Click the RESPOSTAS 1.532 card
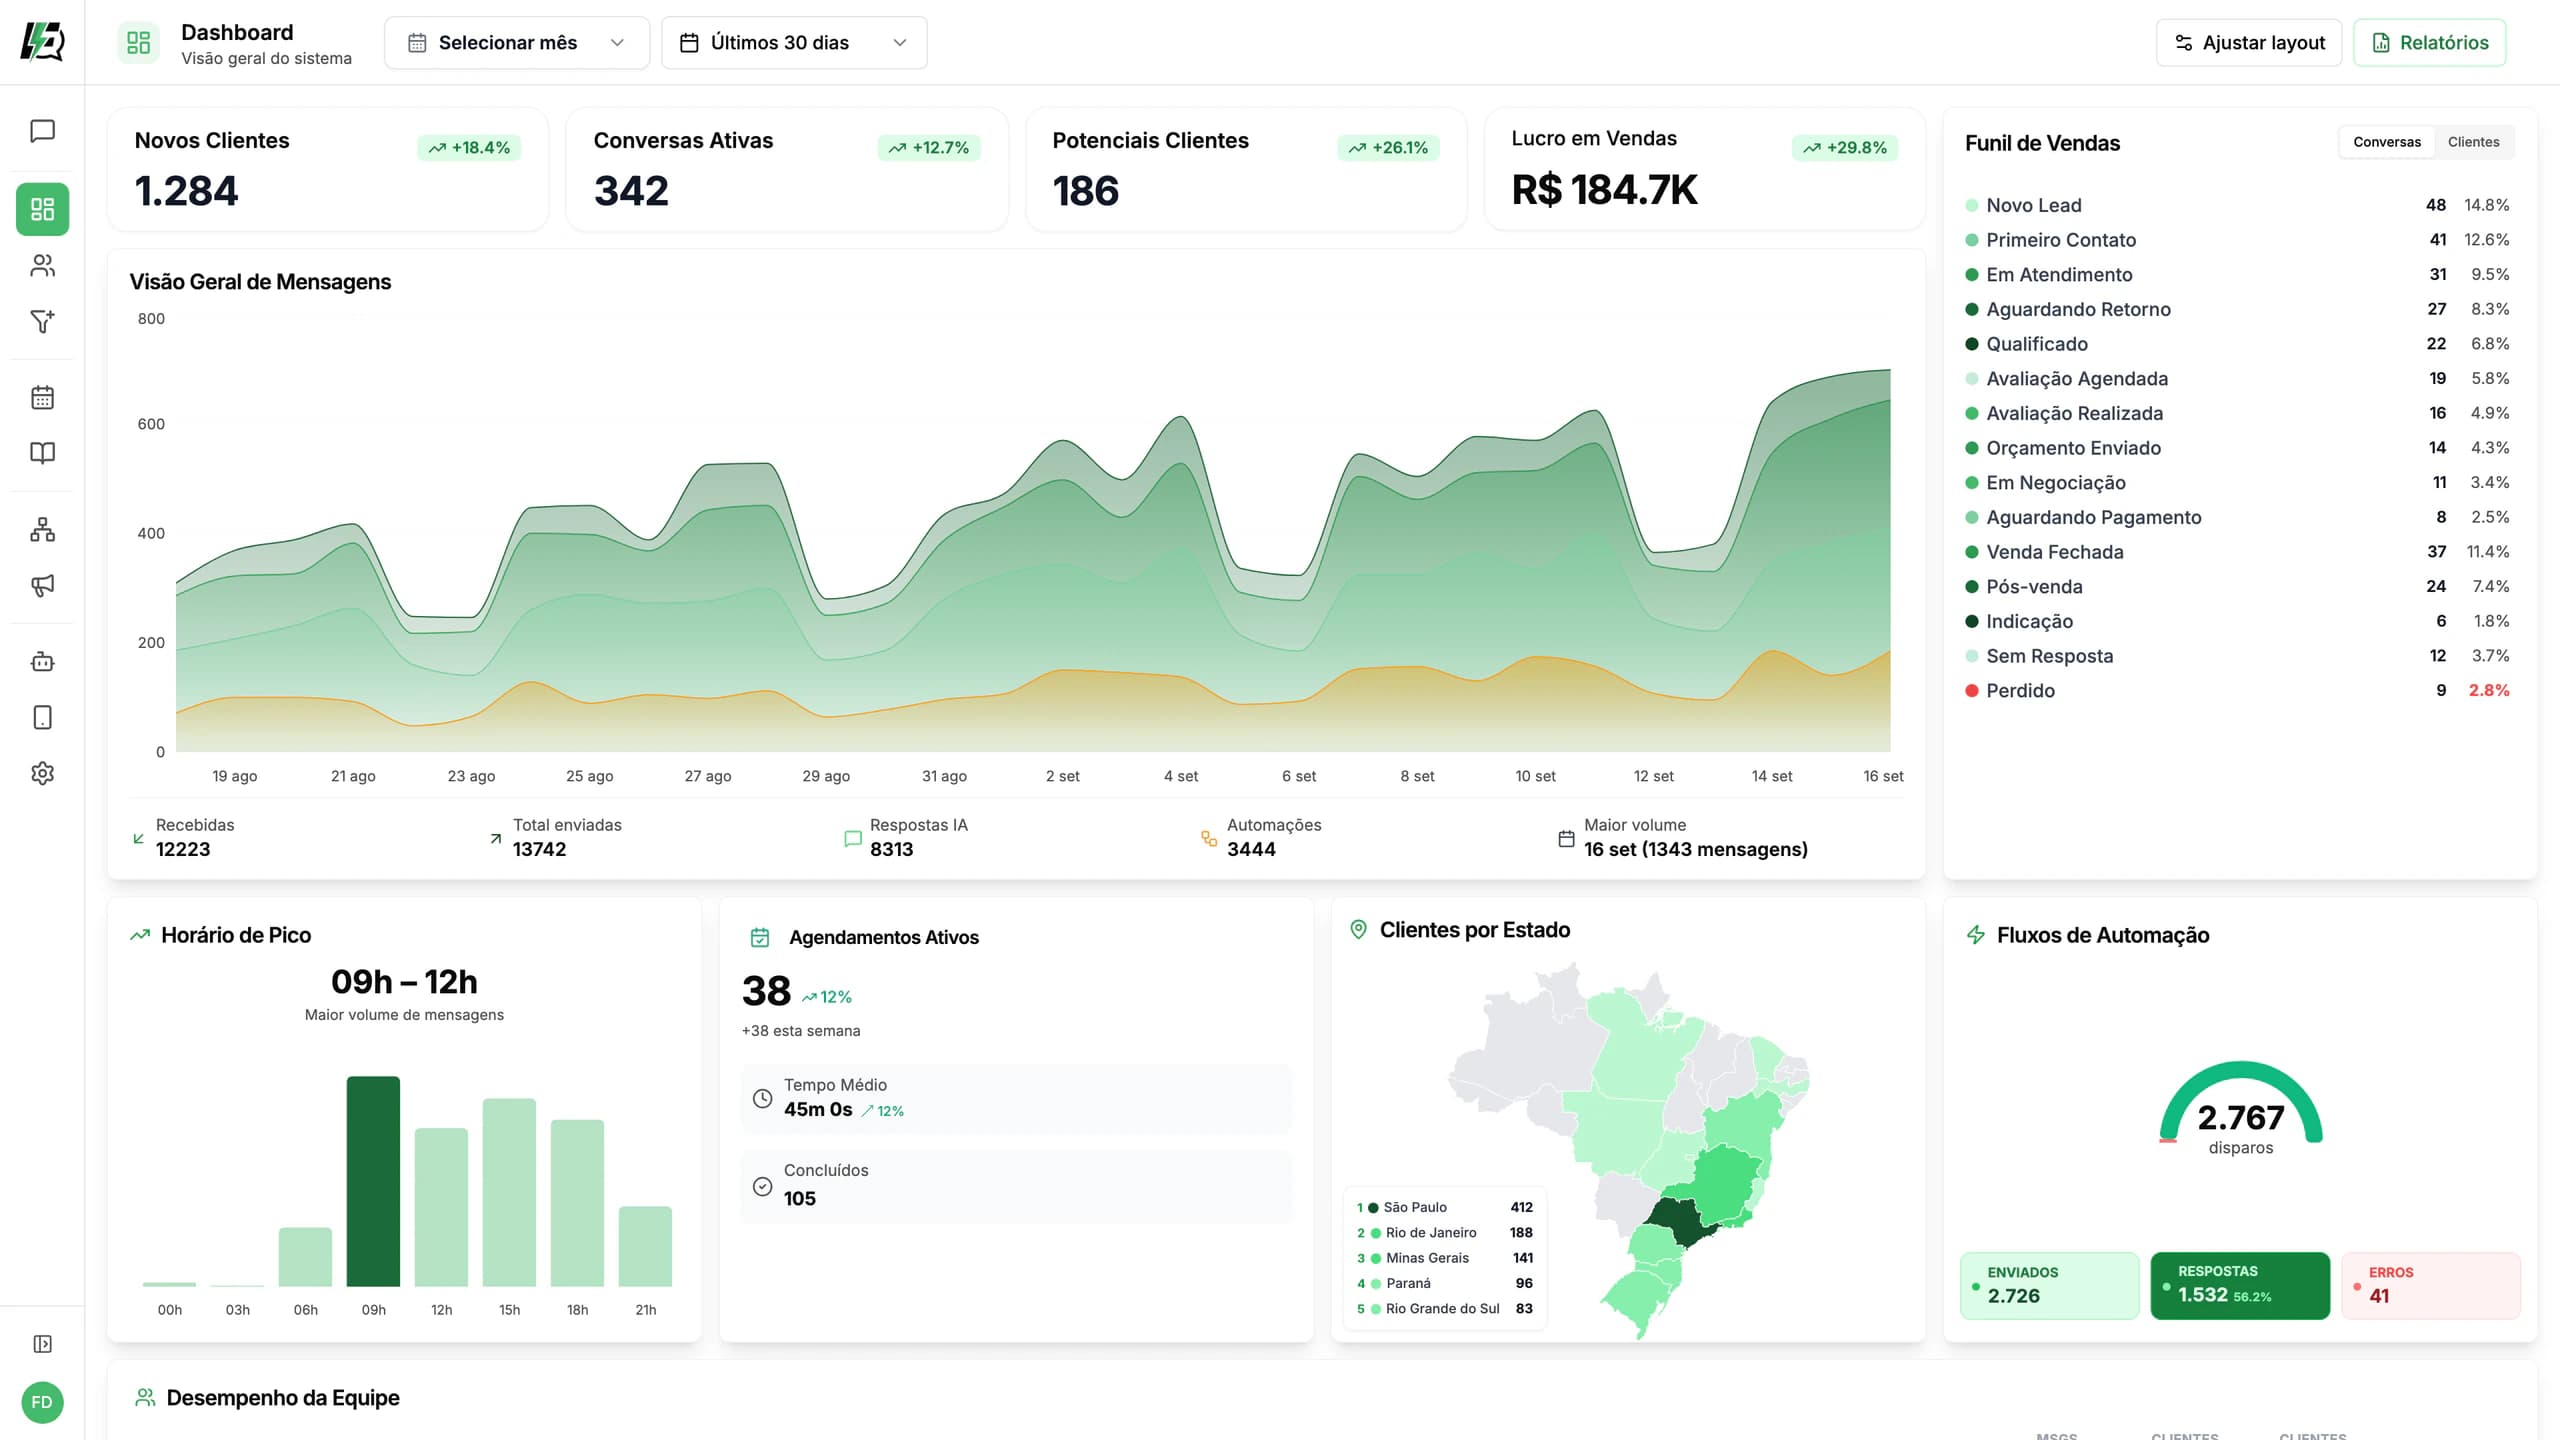This screenshot has width=2560, height=1440. pos(2240,1285)
